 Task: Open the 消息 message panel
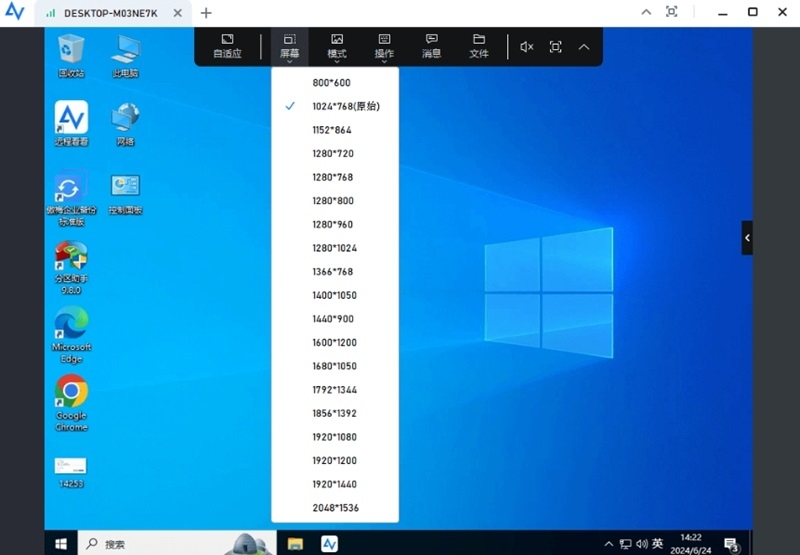[431, 45]
